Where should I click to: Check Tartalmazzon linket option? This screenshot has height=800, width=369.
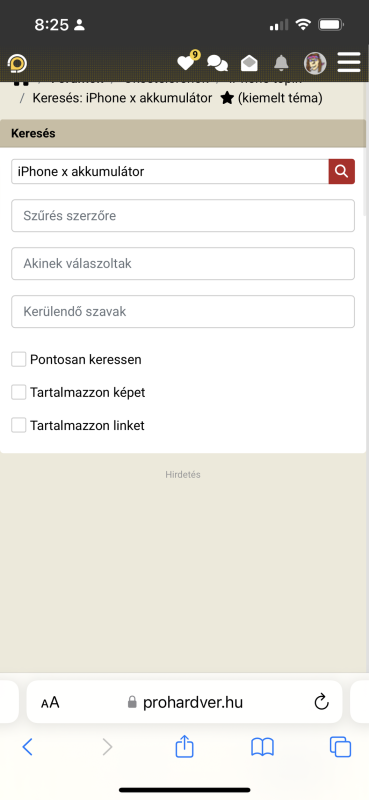19,425
